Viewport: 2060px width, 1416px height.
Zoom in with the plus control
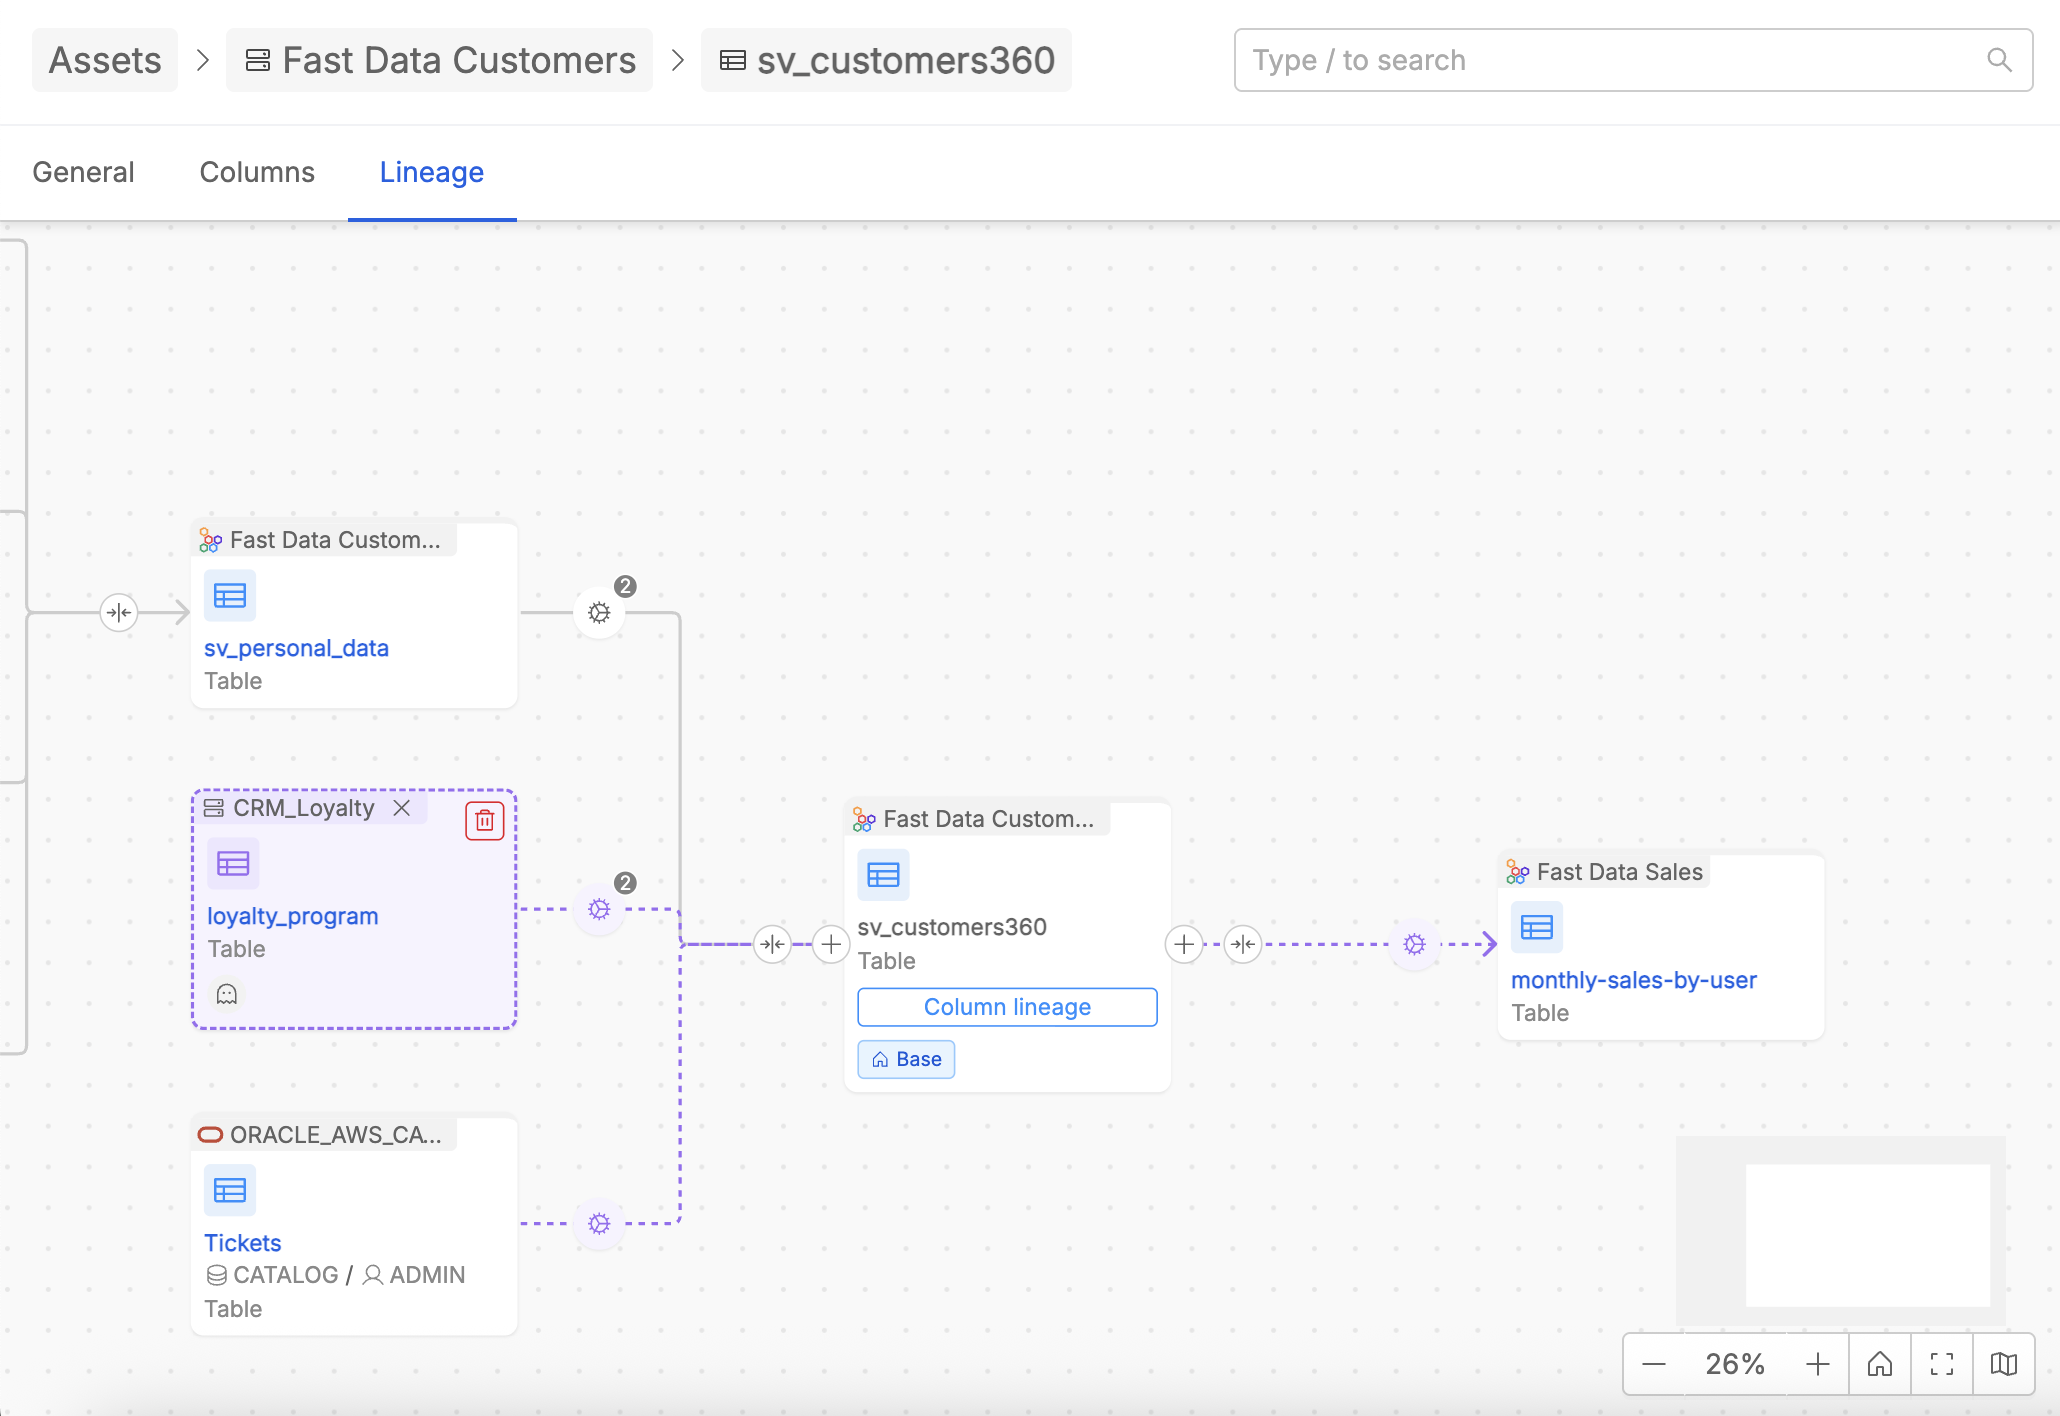click(x=1817, y=1364)
